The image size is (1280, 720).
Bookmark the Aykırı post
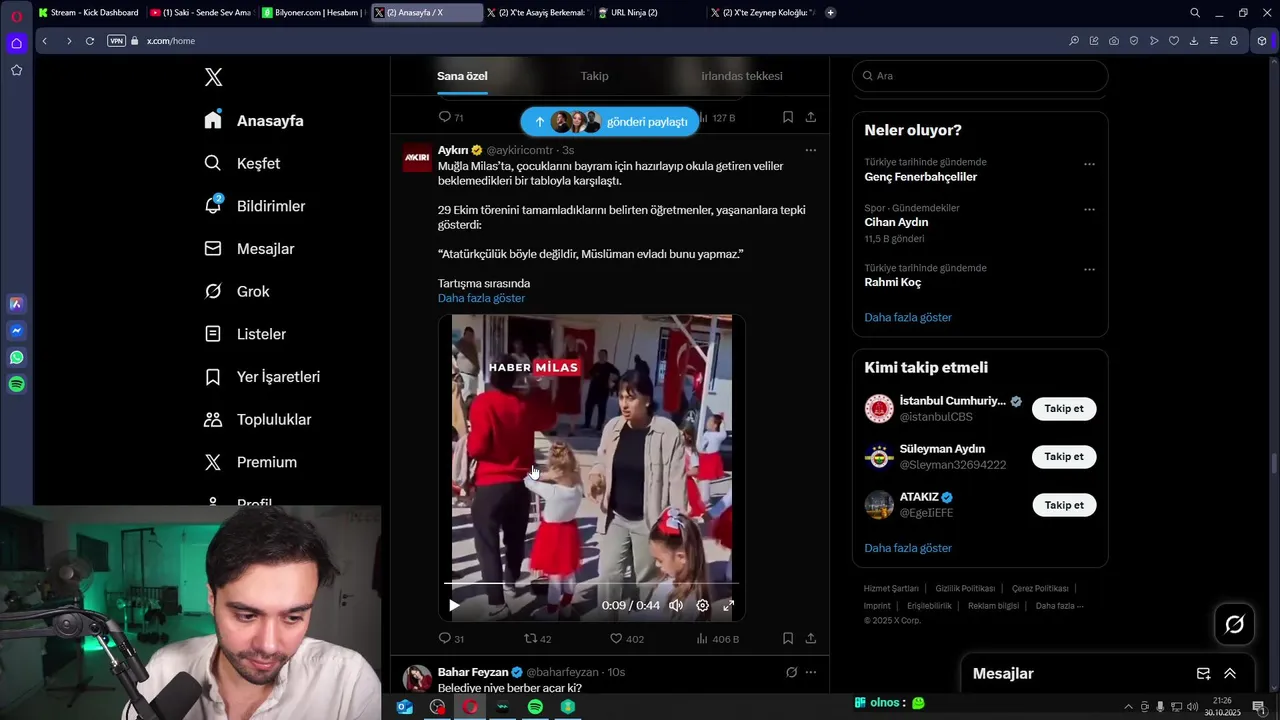click(x=788, y=638)
